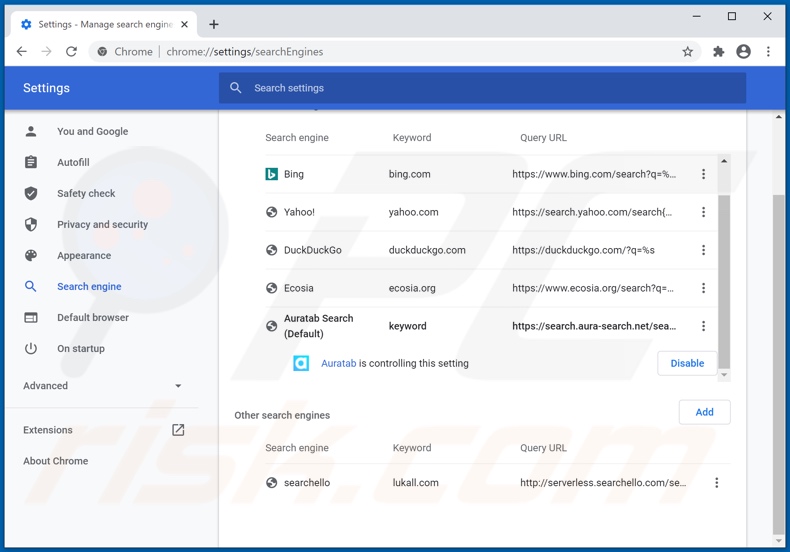Click Add to add search engine

[704, 412]
